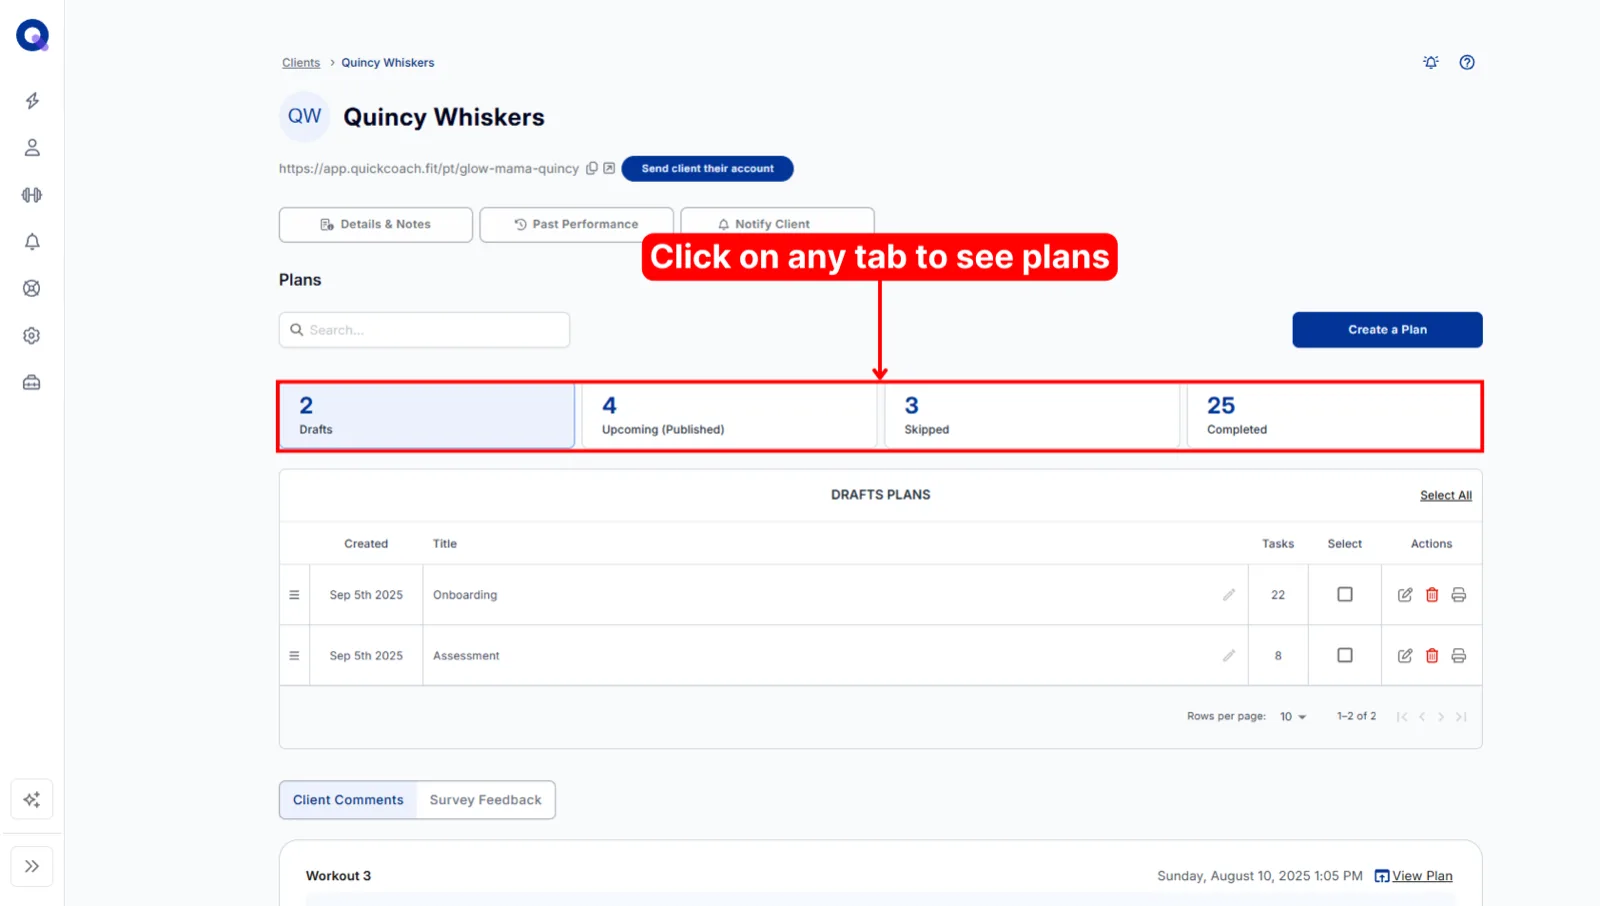Open the help question mark icon
This screenshot has height=906, width=1600.
coord(1467,62)
